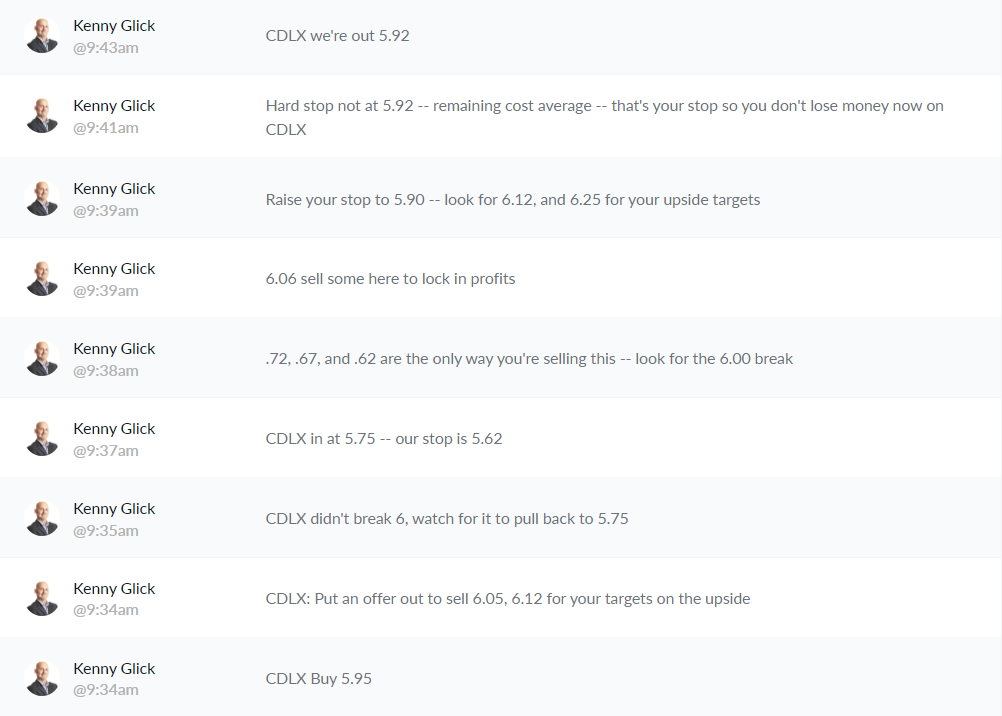Click the Kenny Glick name above @9:37am
The width and height of the screenshot is (1002, 716).
click(114, 429)
